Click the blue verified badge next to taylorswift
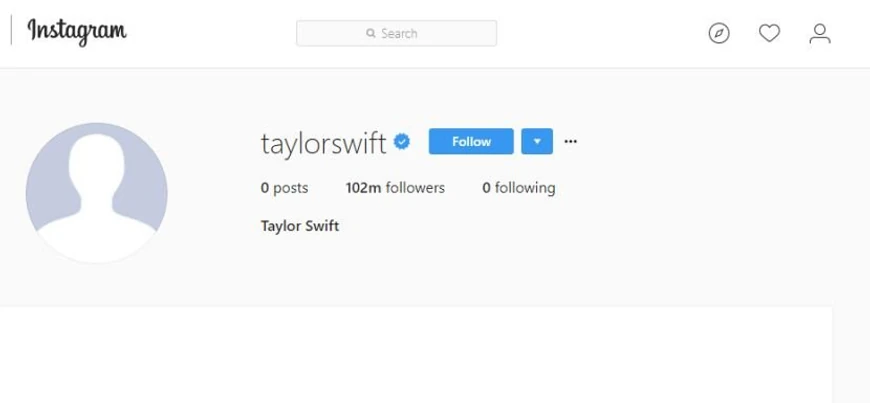Image resolution: width=870 pixels, height=403 pixels. pyautogui.click(x=402, y=142)
